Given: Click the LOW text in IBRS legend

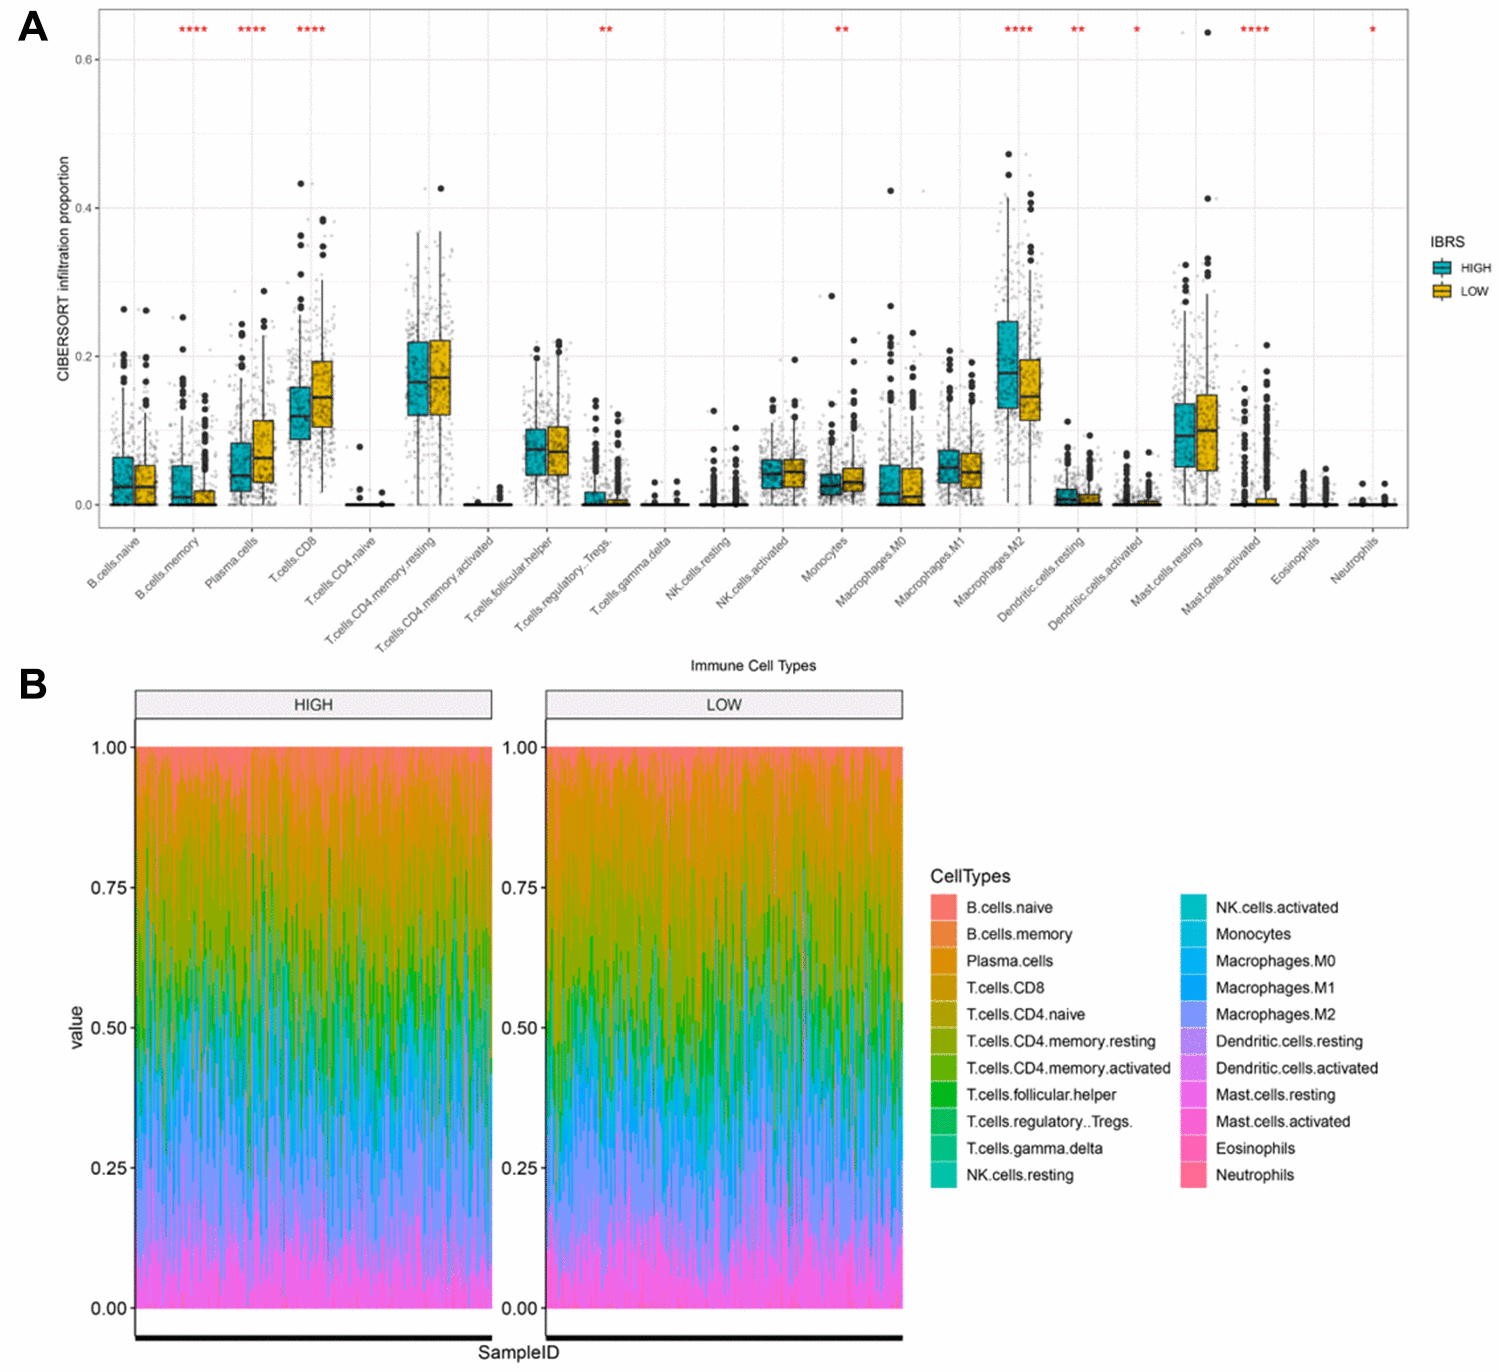Looking at the screenshot, I should (1474, 291).
